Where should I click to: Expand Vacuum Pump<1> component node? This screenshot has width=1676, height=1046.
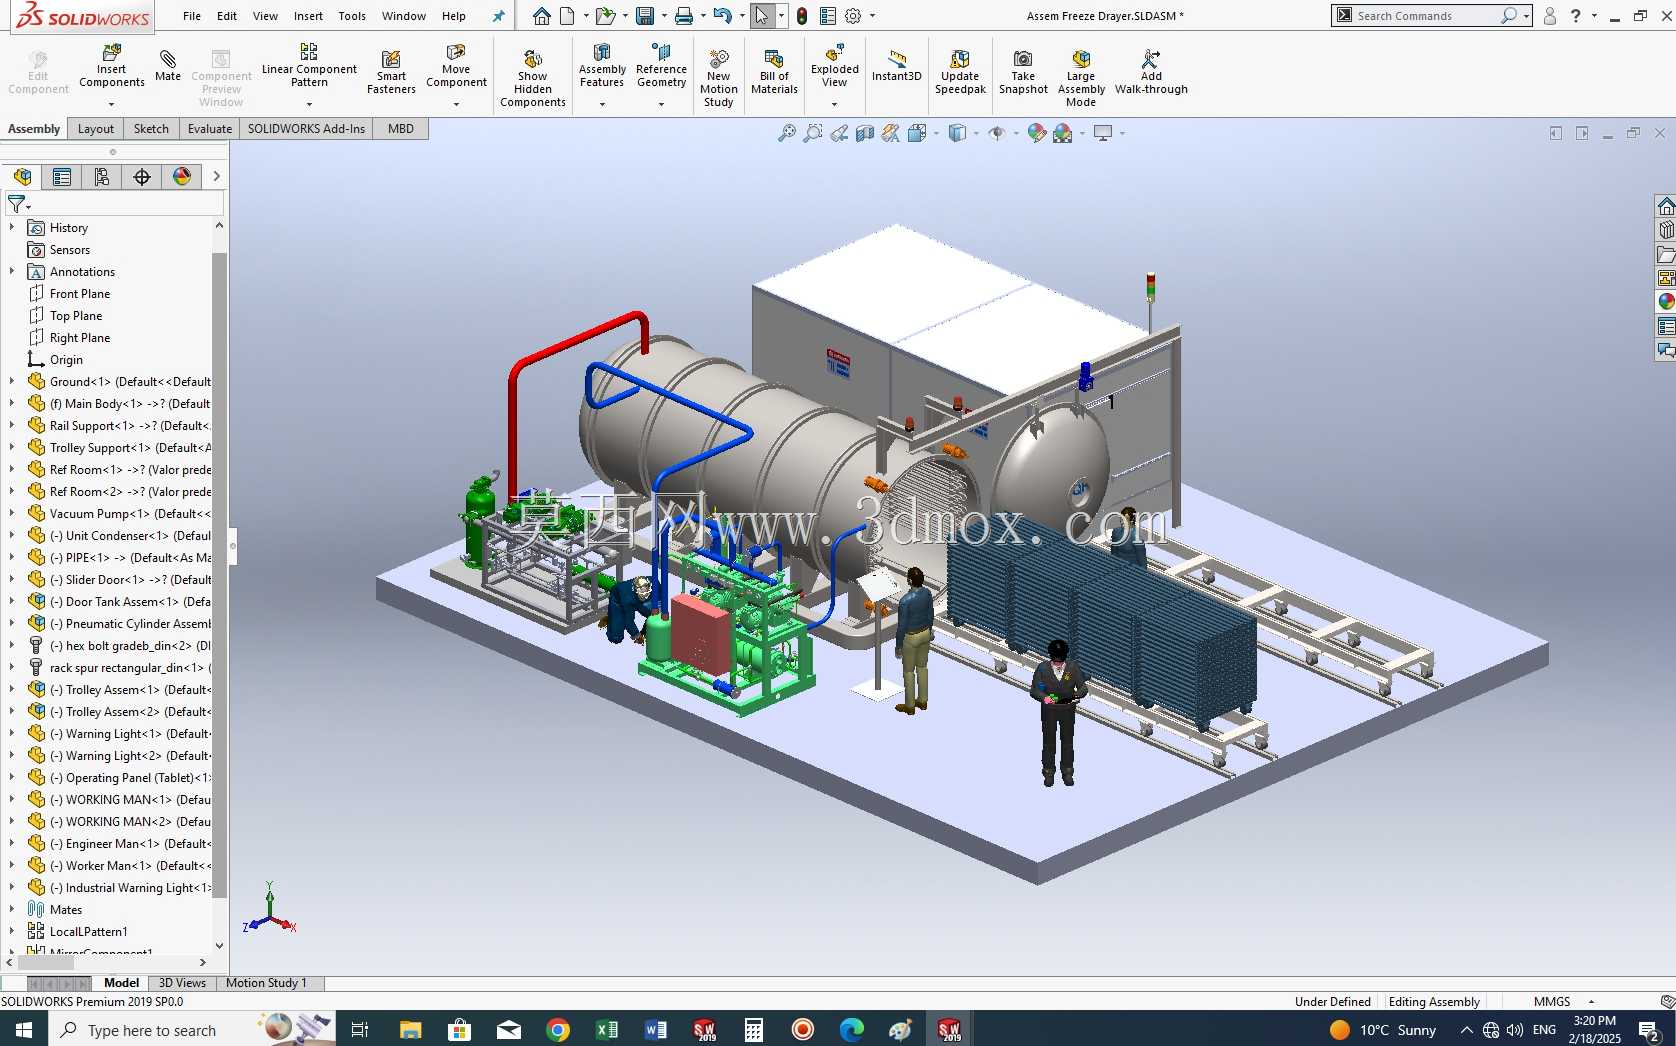pyautogui.click(x=12, y=514)
